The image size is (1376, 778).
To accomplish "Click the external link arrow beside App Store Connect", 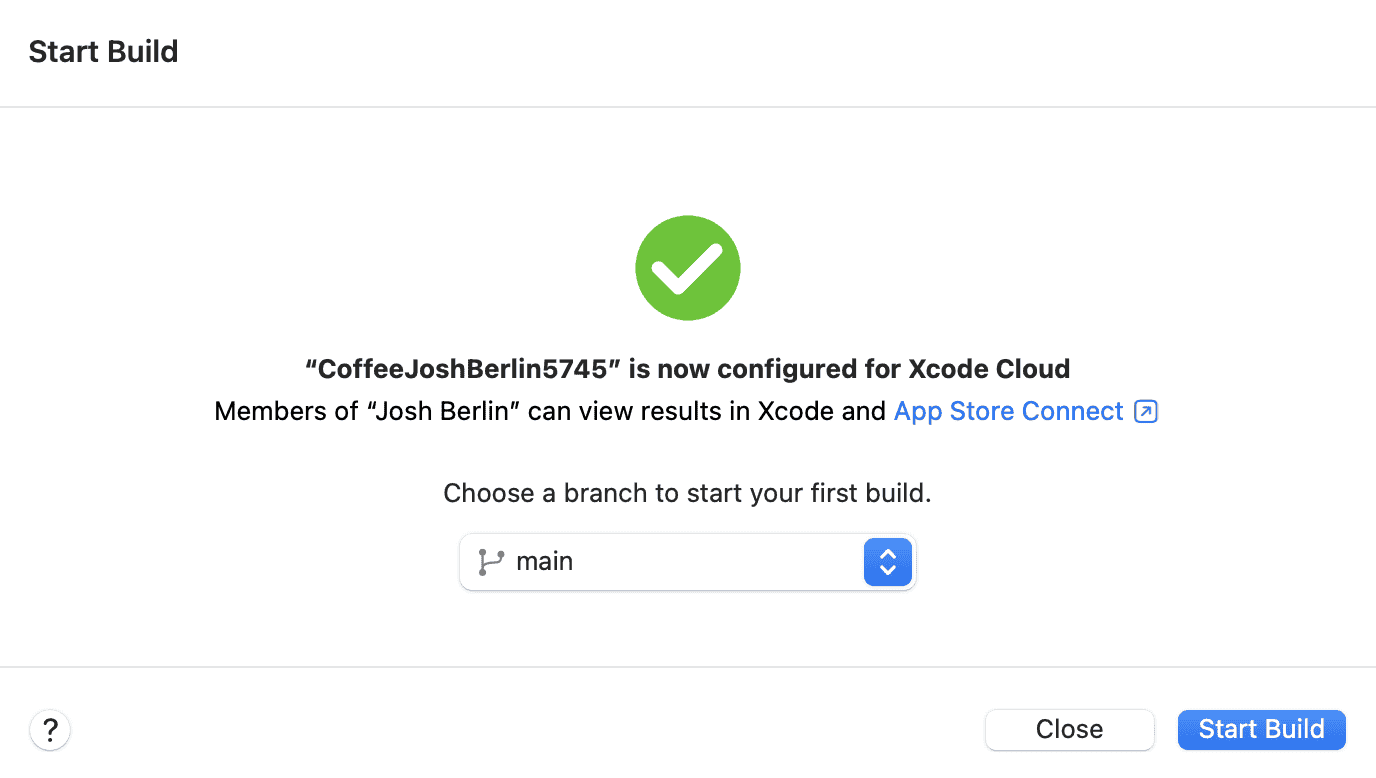I will pos(1146,410).
